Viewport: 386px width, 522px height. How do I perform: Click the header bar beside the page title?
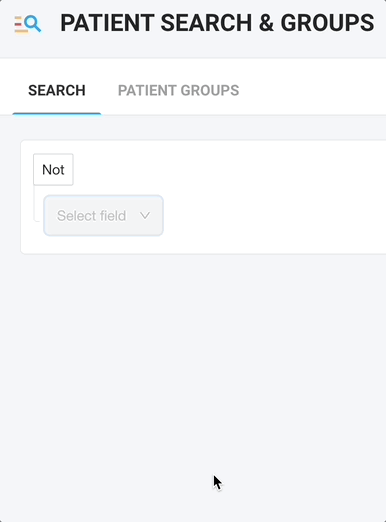point(380,23)
